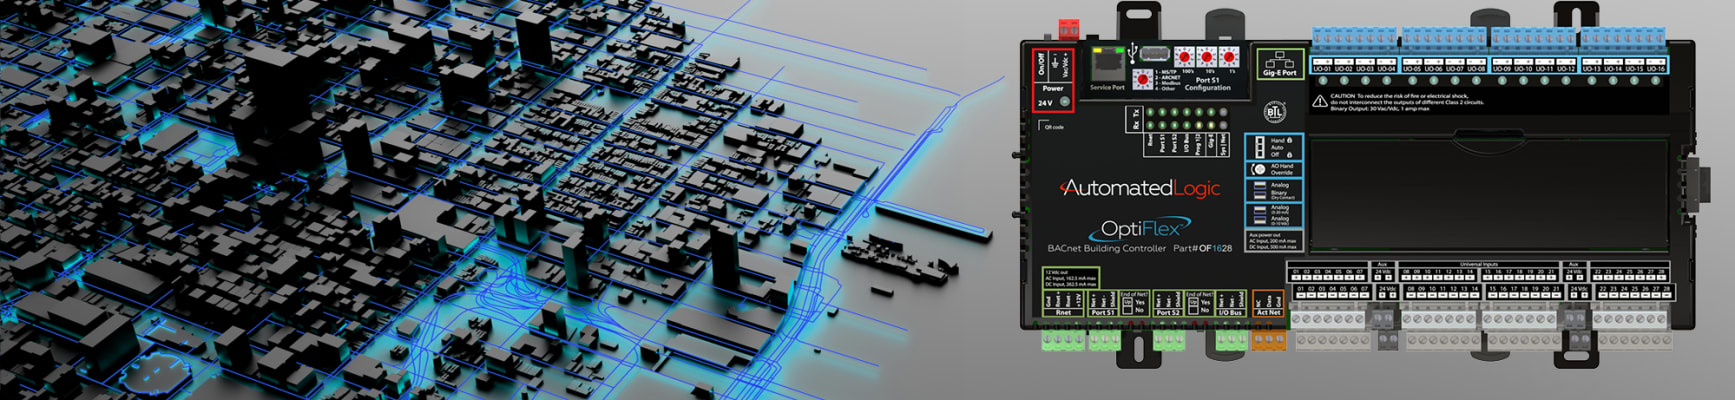Viewport: 1735px width, 400px height.
Task: Click the USB symbol icon
Action: pyautogui.click(x=1131, y=53)
